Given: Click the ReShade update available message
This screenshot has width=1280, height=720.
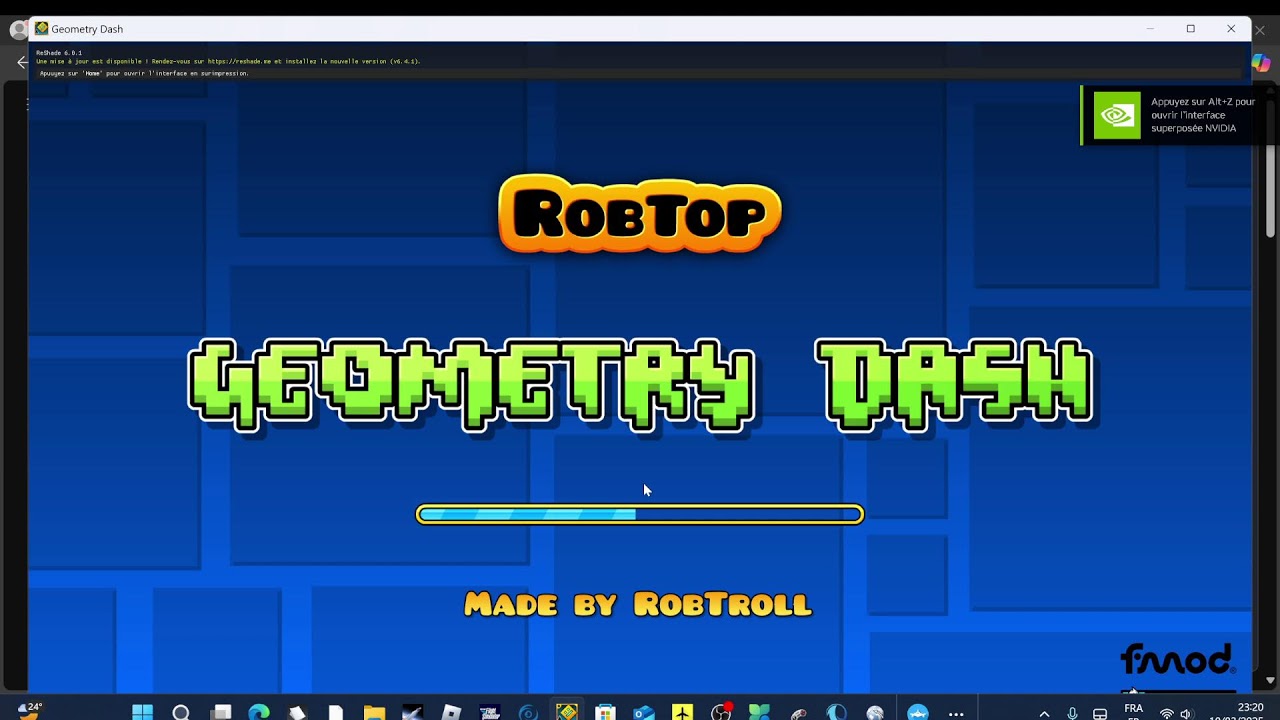Looking at the screenshot, I should [228, 61].
